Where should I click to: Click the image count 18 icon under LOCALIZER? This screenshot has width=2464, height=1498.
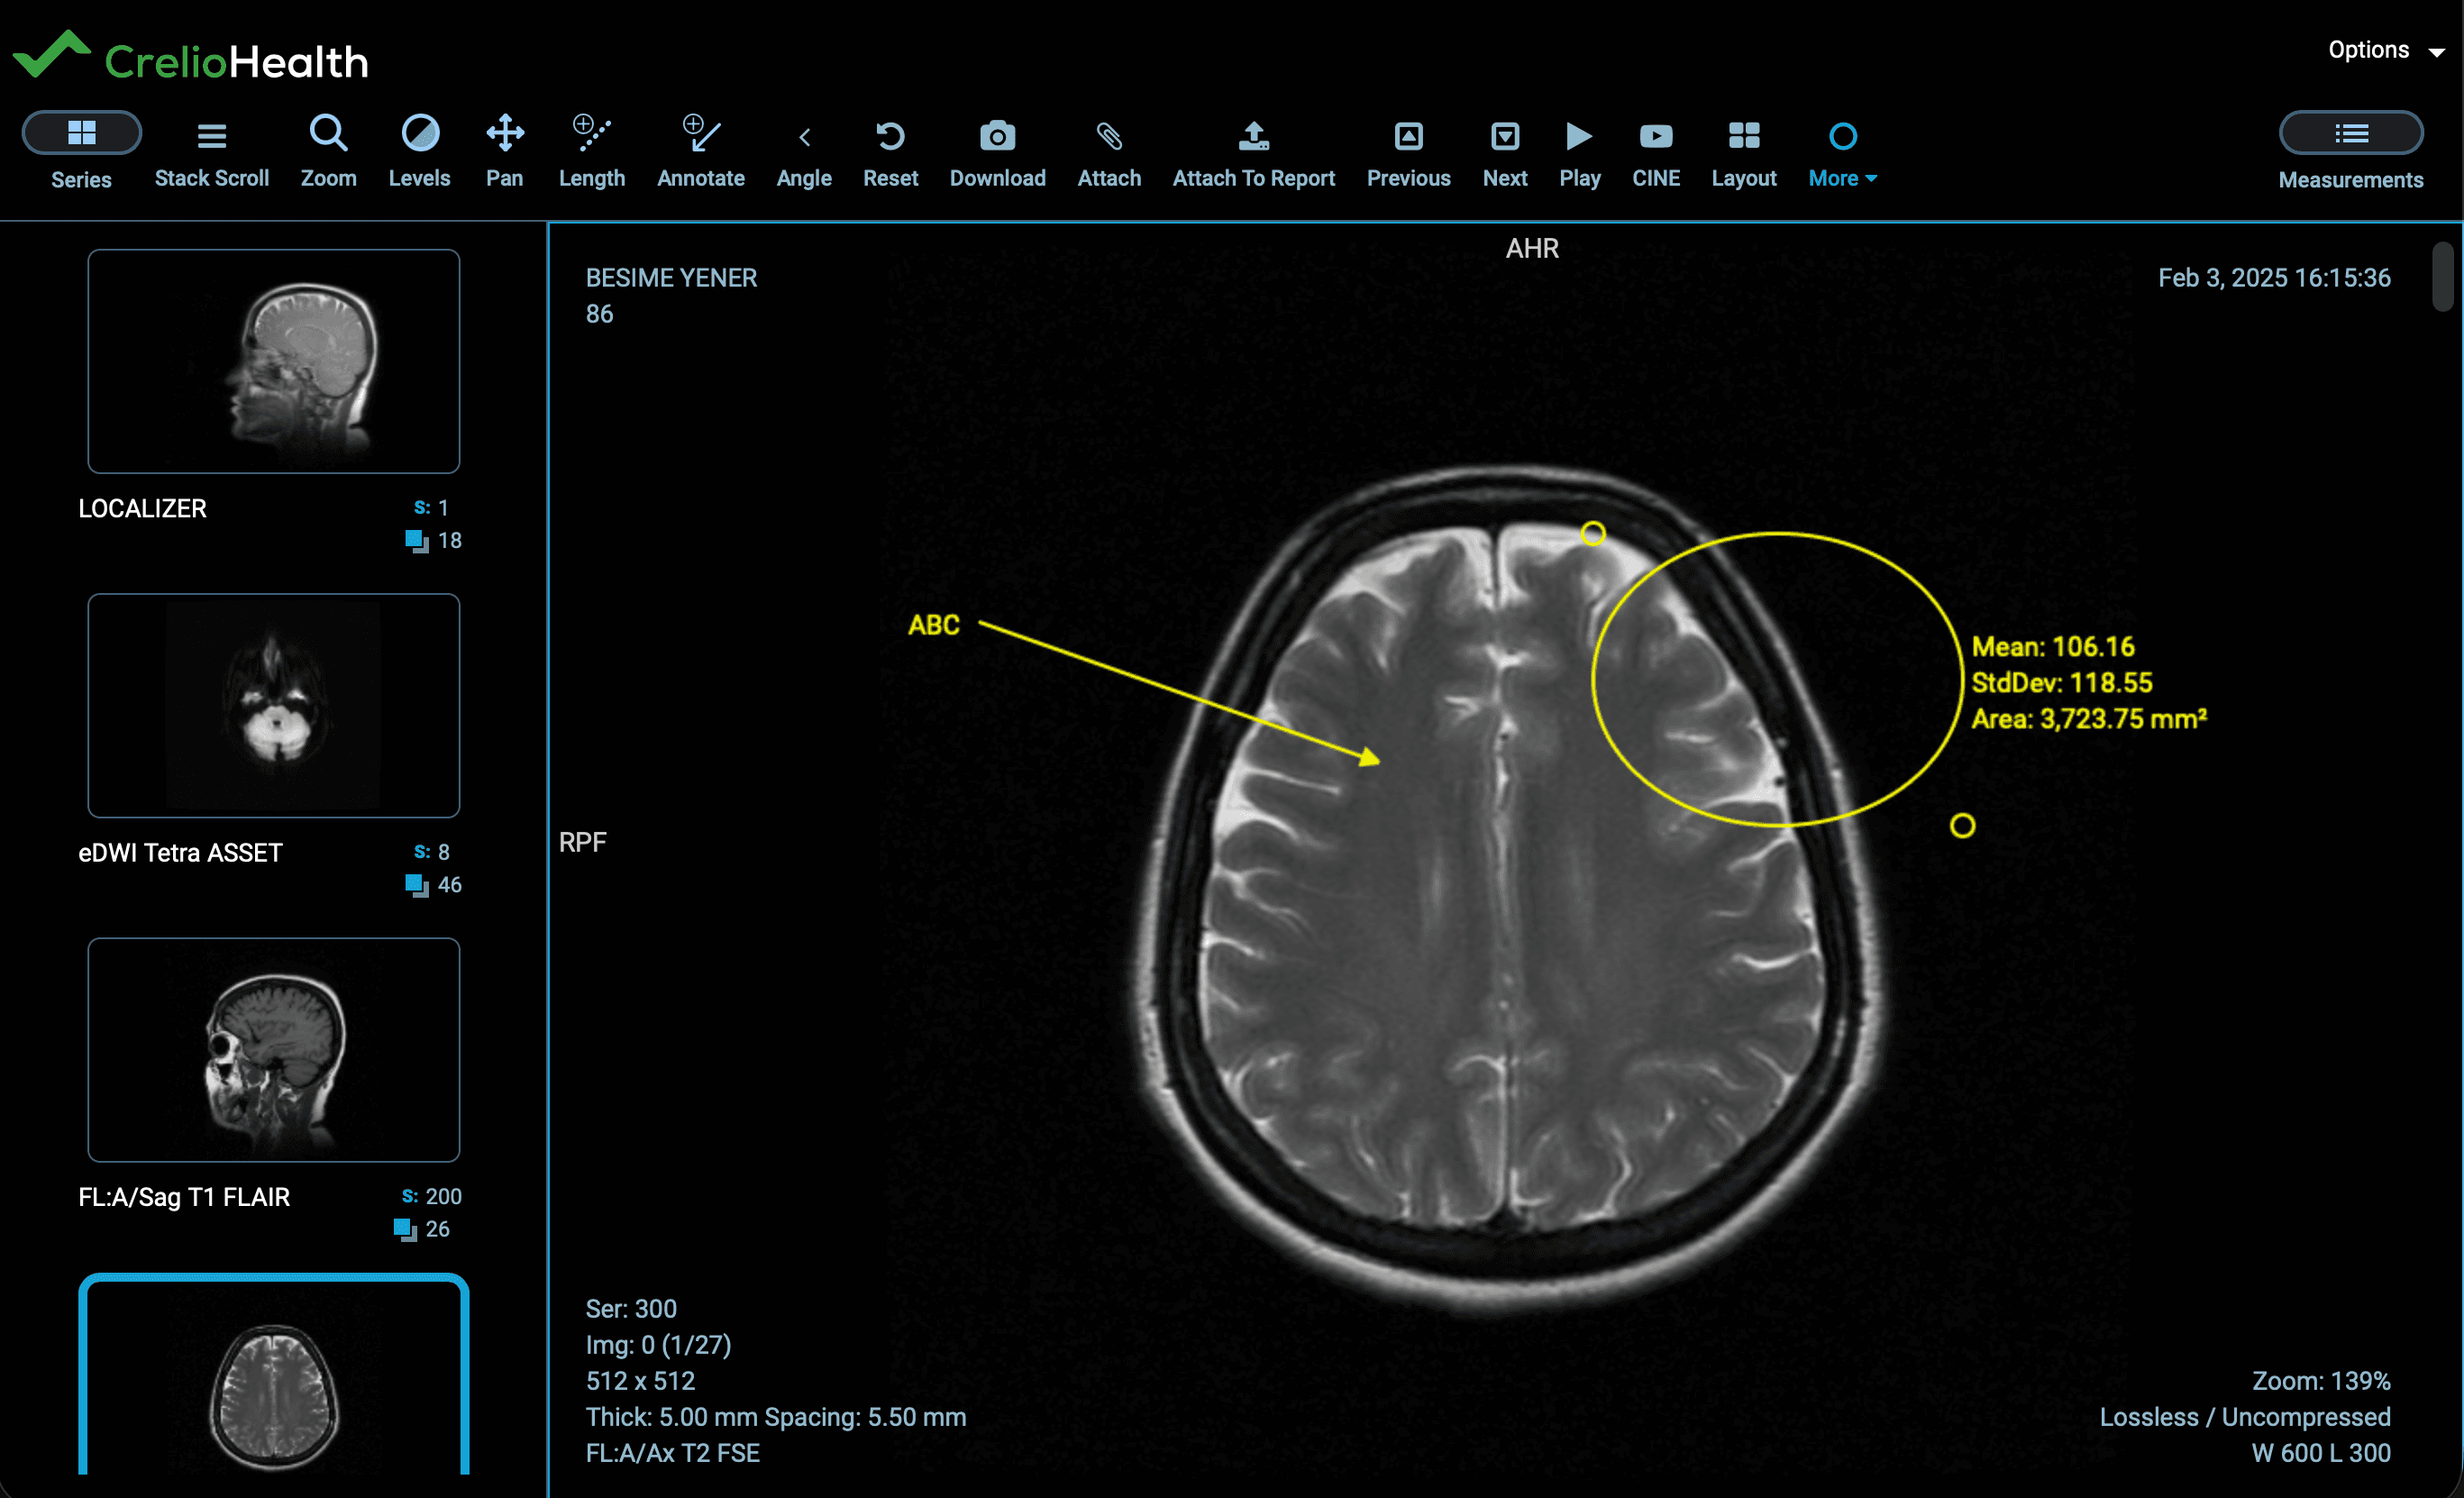pyautogui.click(x=416, y=541)
